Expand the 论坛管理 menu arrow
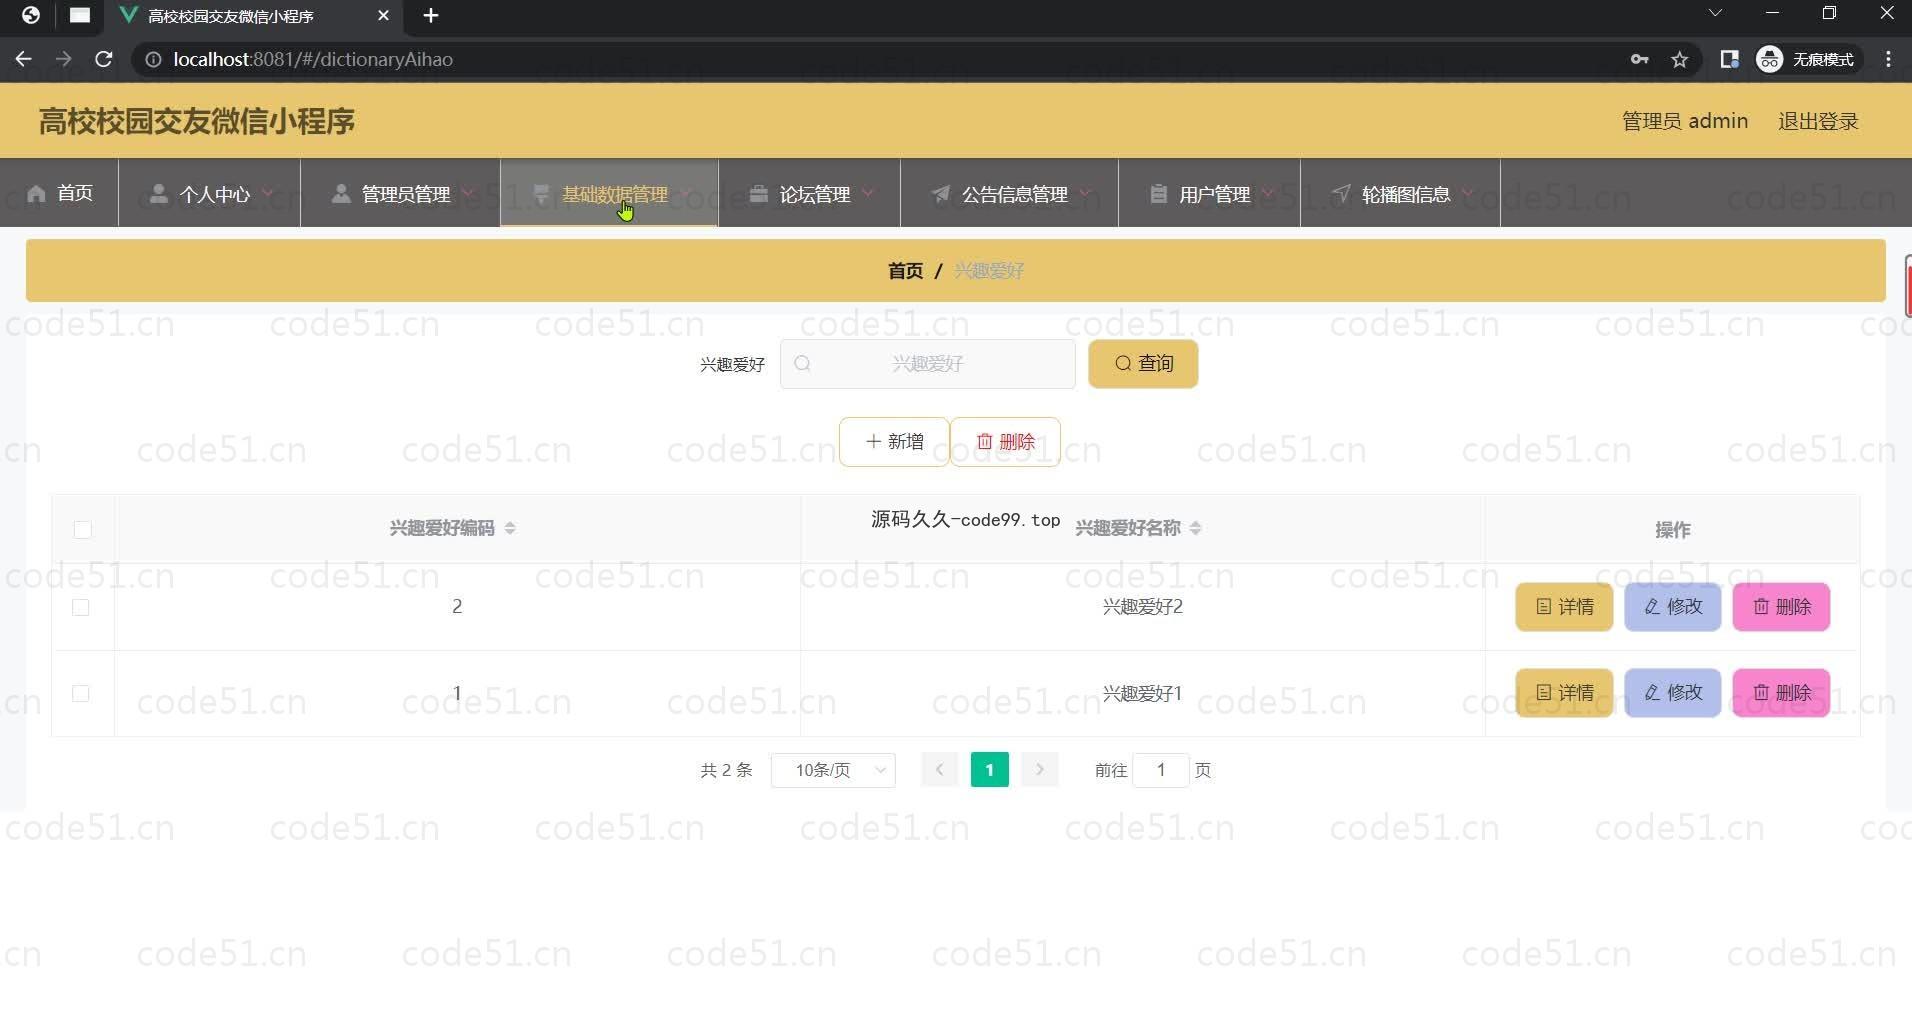The height and width of the screenshot is (1018, 1912). tap(867, 192)
